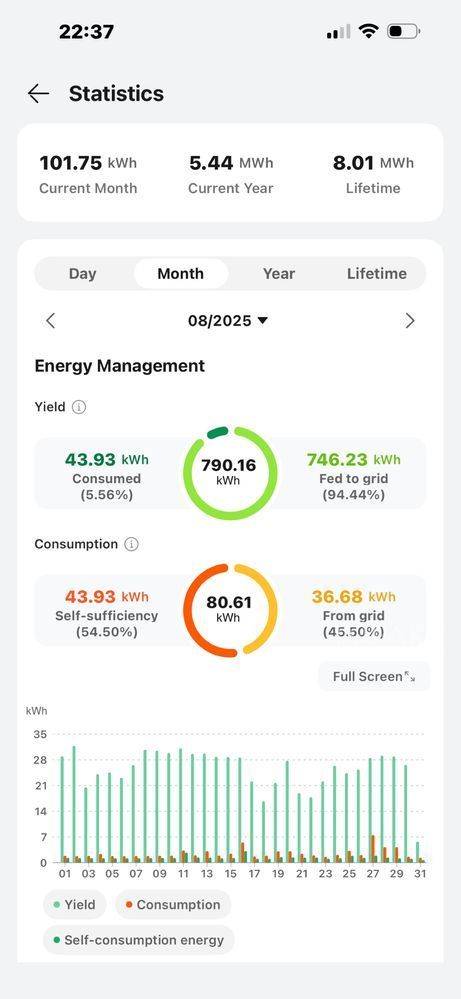
Task: Go to next month with right chevron
Action: [x=410, y=320]
